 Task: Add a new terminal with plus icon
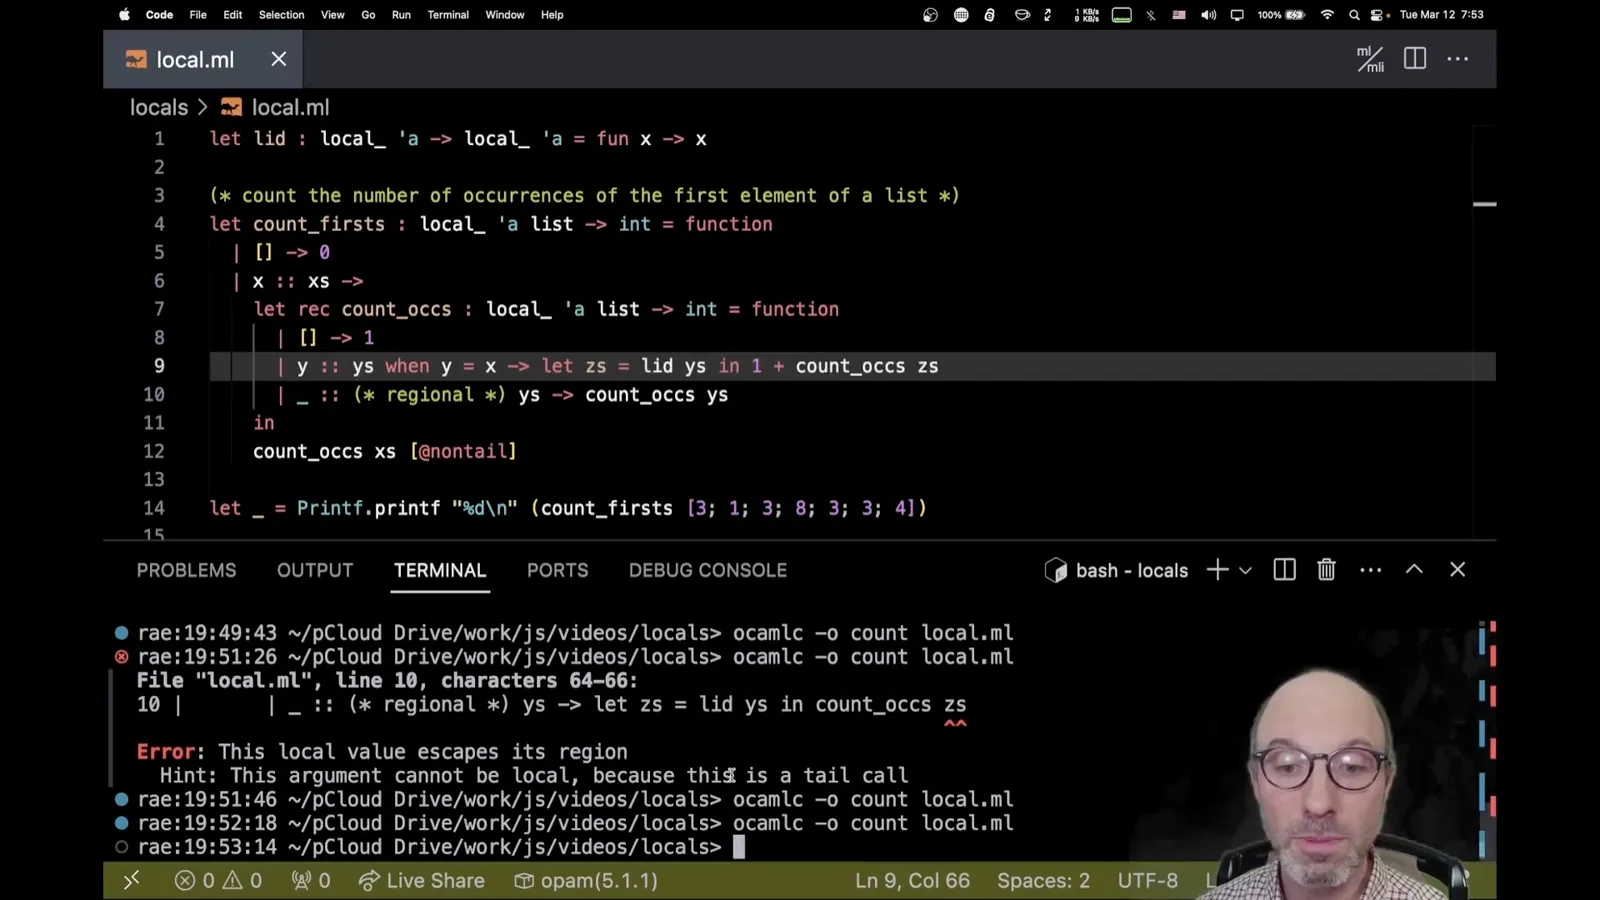[x=1217, y=570]
